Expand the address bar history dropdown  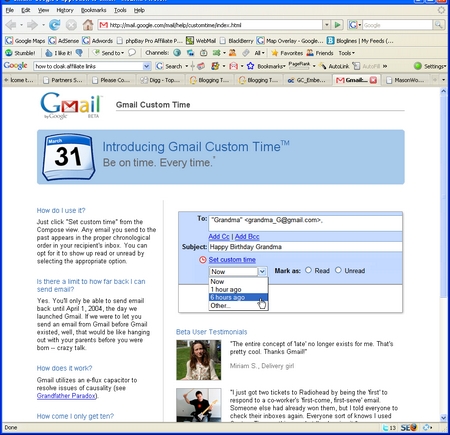327,25
